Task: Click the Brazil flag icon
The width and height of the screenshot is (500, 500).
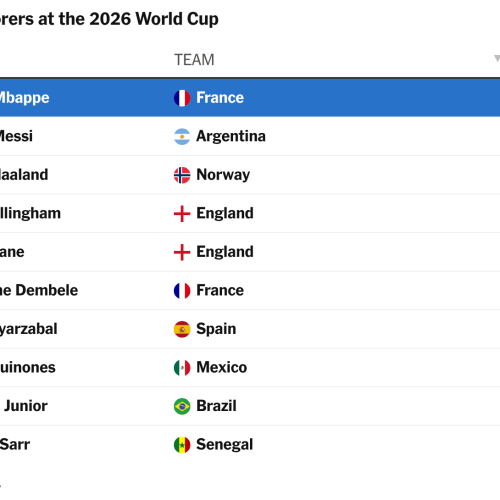Action: tap(182, 407)
